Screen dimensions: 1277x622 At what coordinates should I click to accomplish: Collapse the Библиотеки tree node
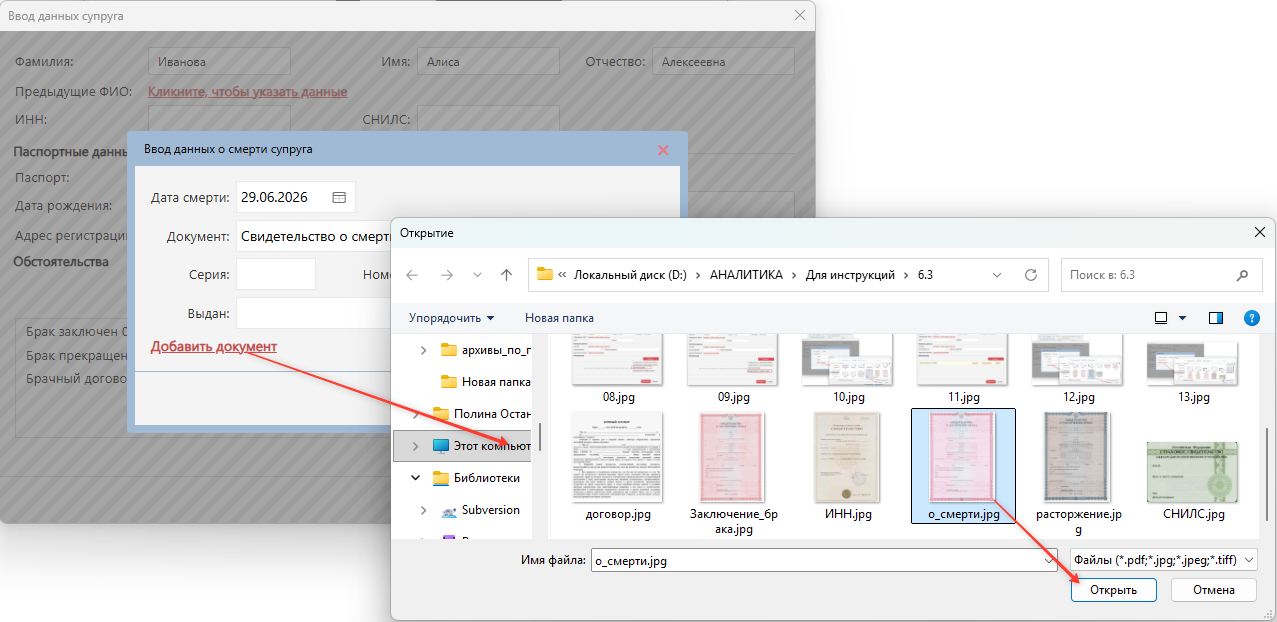tap(415, 478)
